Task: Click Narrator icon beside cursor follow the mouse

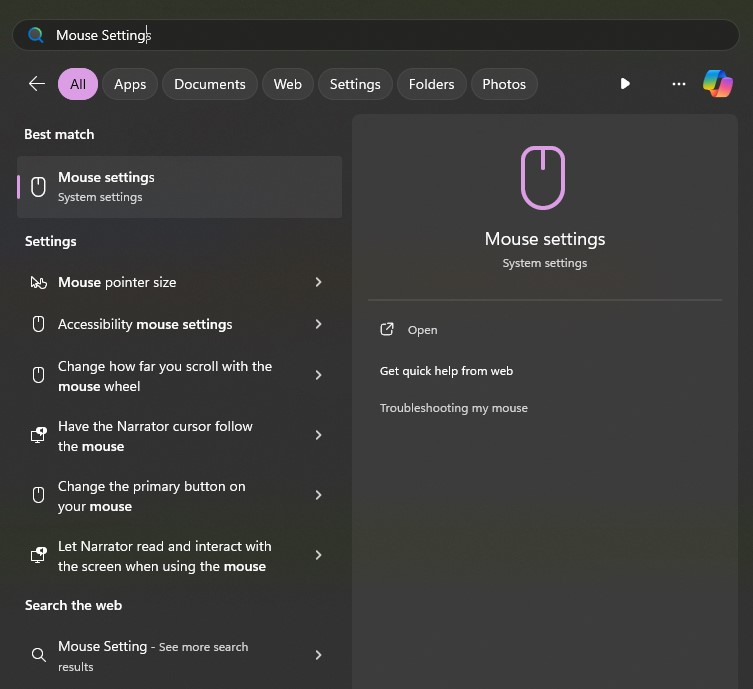Action: (38, 435)
